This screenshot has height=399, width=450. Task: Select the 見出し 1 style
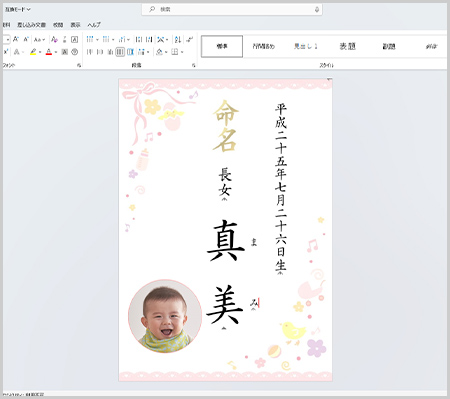click(306, 46)
